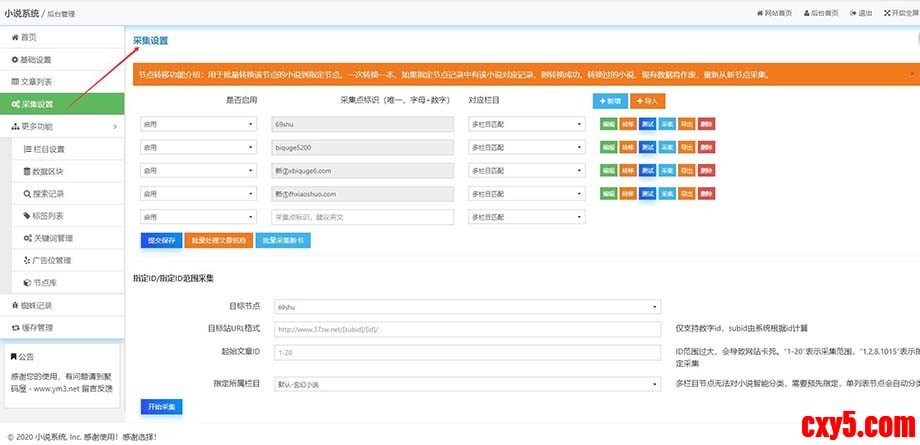Screen dimensions: 920x445
Task: Click the green 编辑 button for 69shu
Action: (608, 124)
